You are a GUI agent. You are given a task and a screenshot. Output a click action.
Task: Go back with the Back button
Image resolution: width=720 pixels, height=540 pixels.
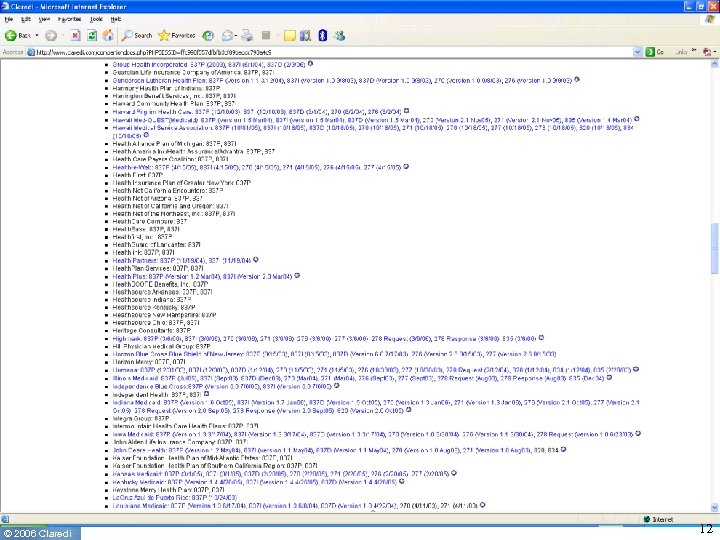click(x=17, y=35)
